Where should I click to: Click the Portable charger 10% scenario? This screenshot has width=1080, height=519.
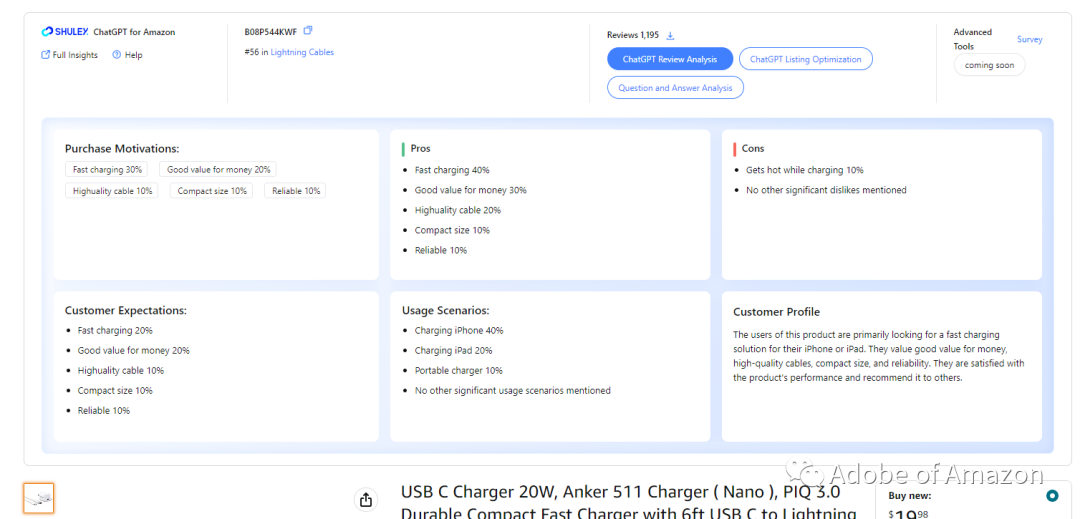(x=458, y=370)
